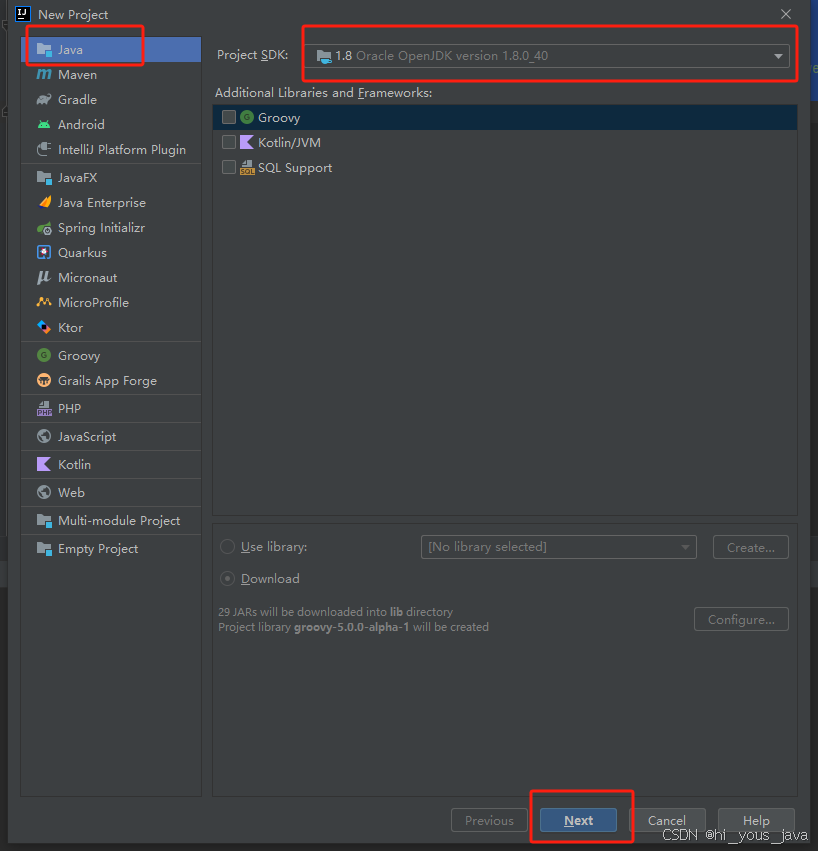The width and height of the screenshot is (818, 851).
Task: Select Spring Initializr project type
Action: [x=111, y=228]
